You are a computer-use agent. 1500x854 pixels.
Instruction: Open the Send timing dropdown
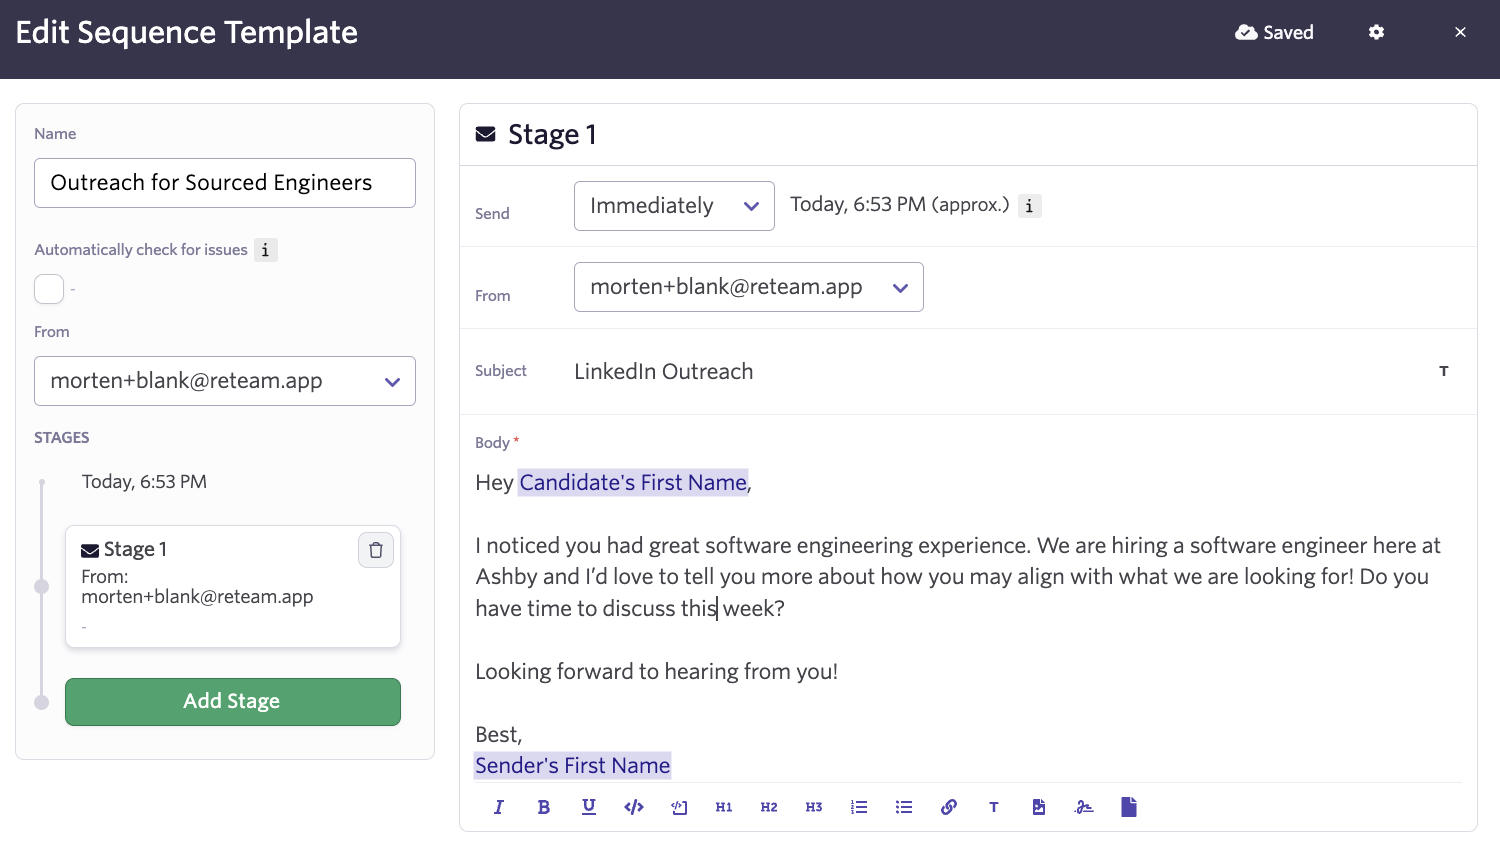coord(674,206)
